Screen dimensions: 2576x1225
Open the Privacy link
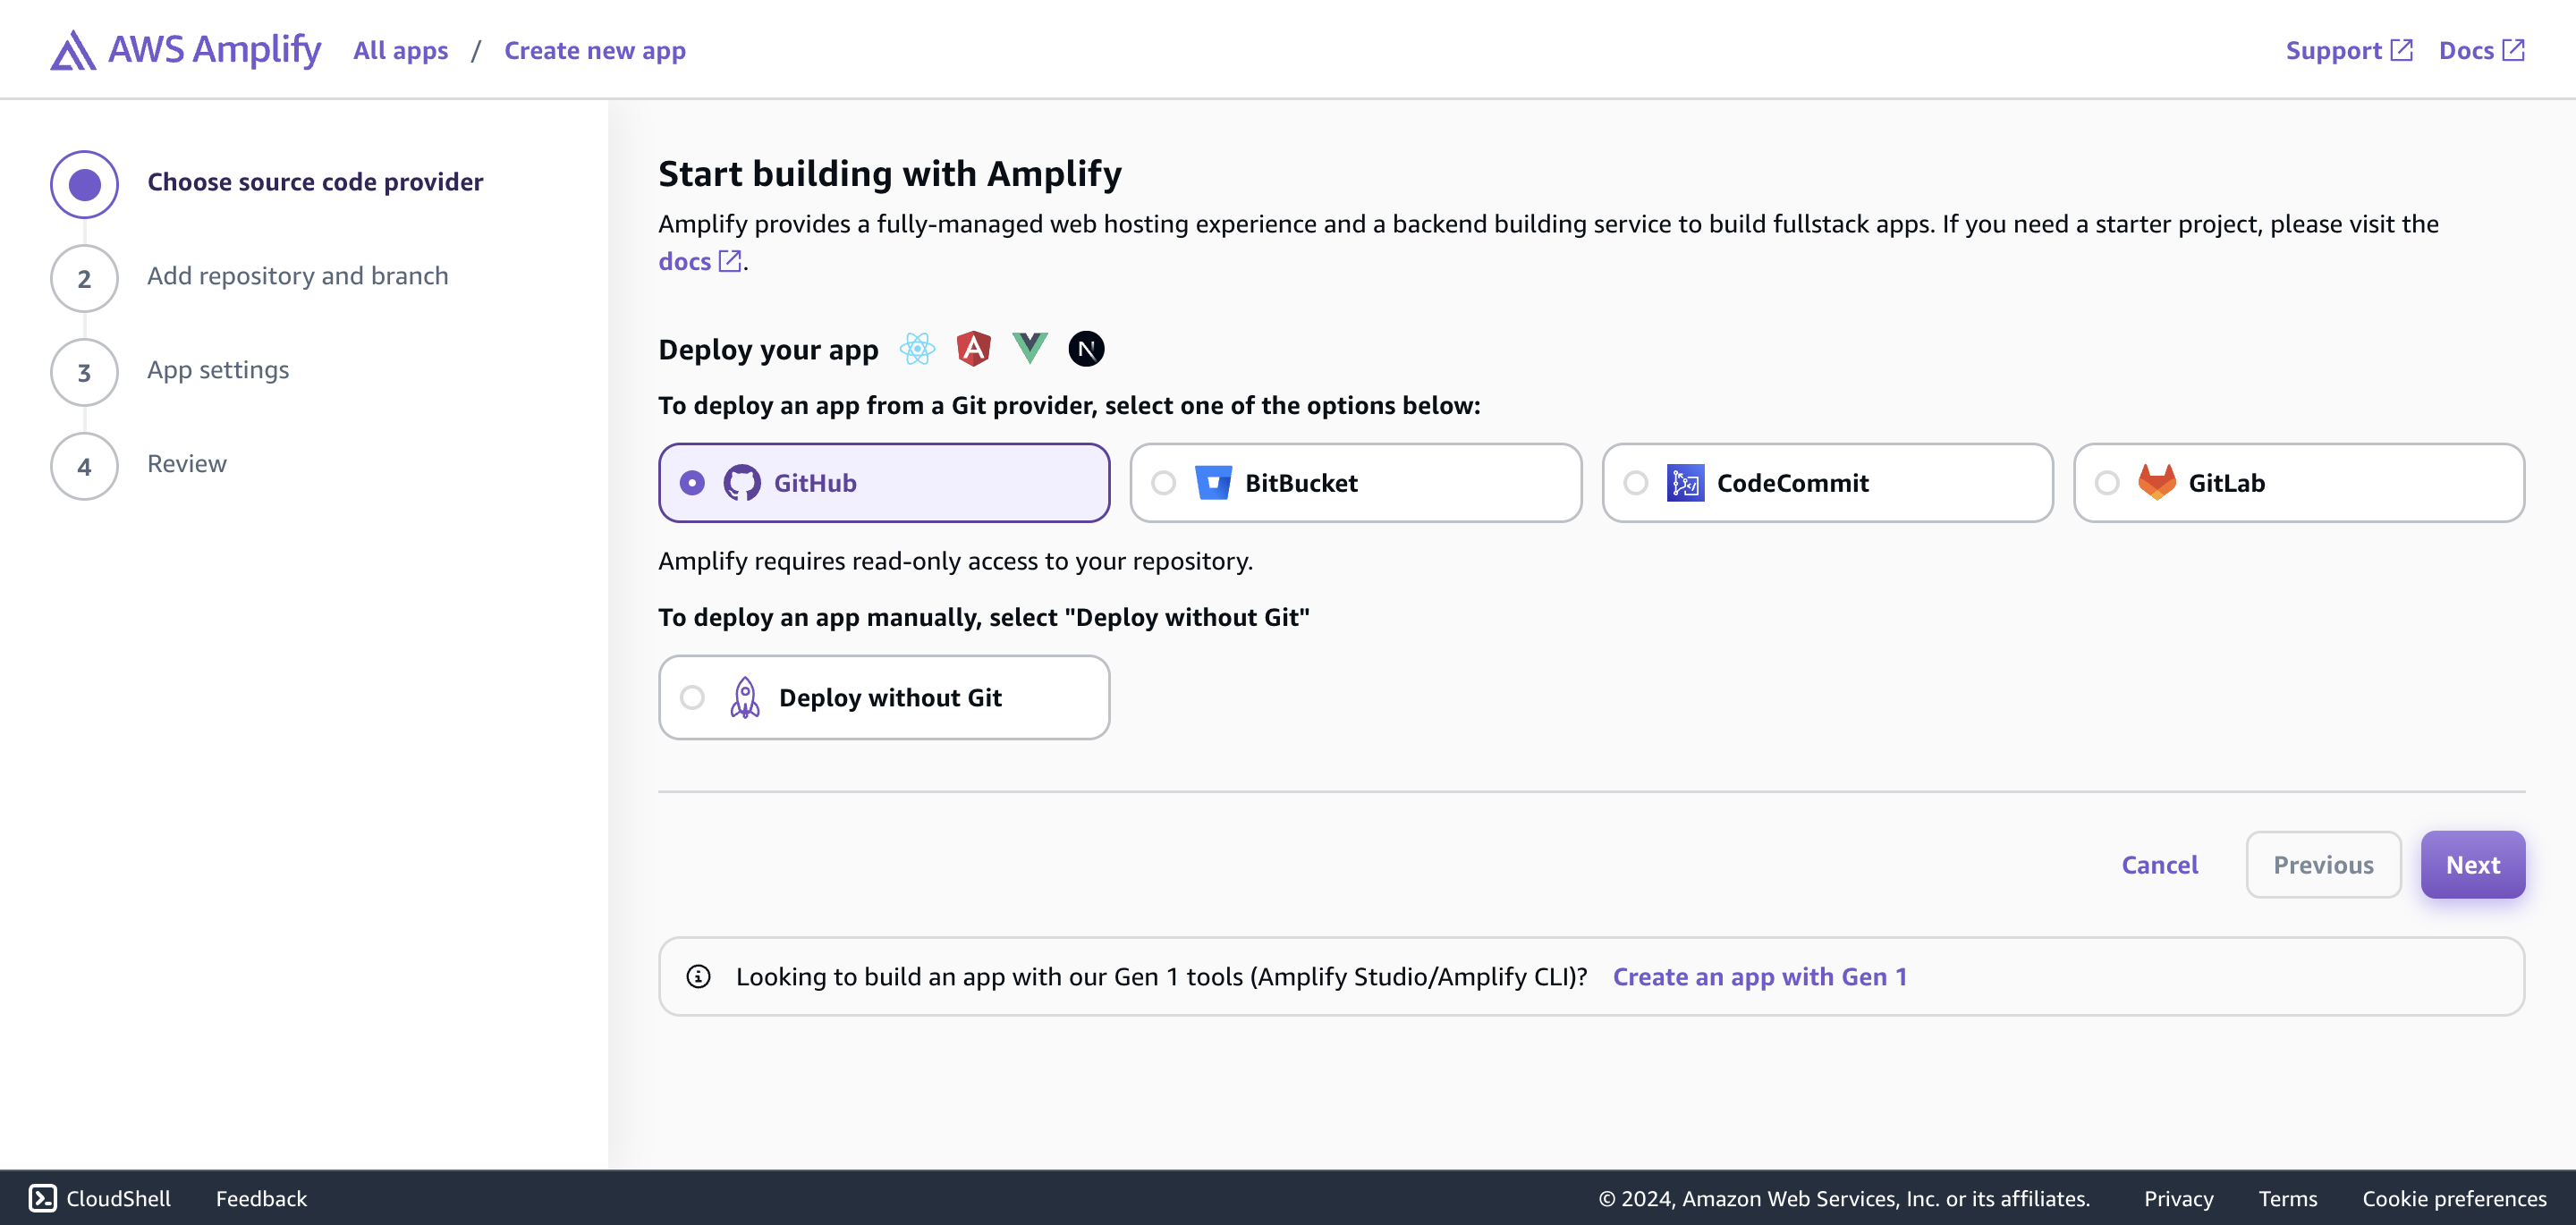point(2179,1198)
